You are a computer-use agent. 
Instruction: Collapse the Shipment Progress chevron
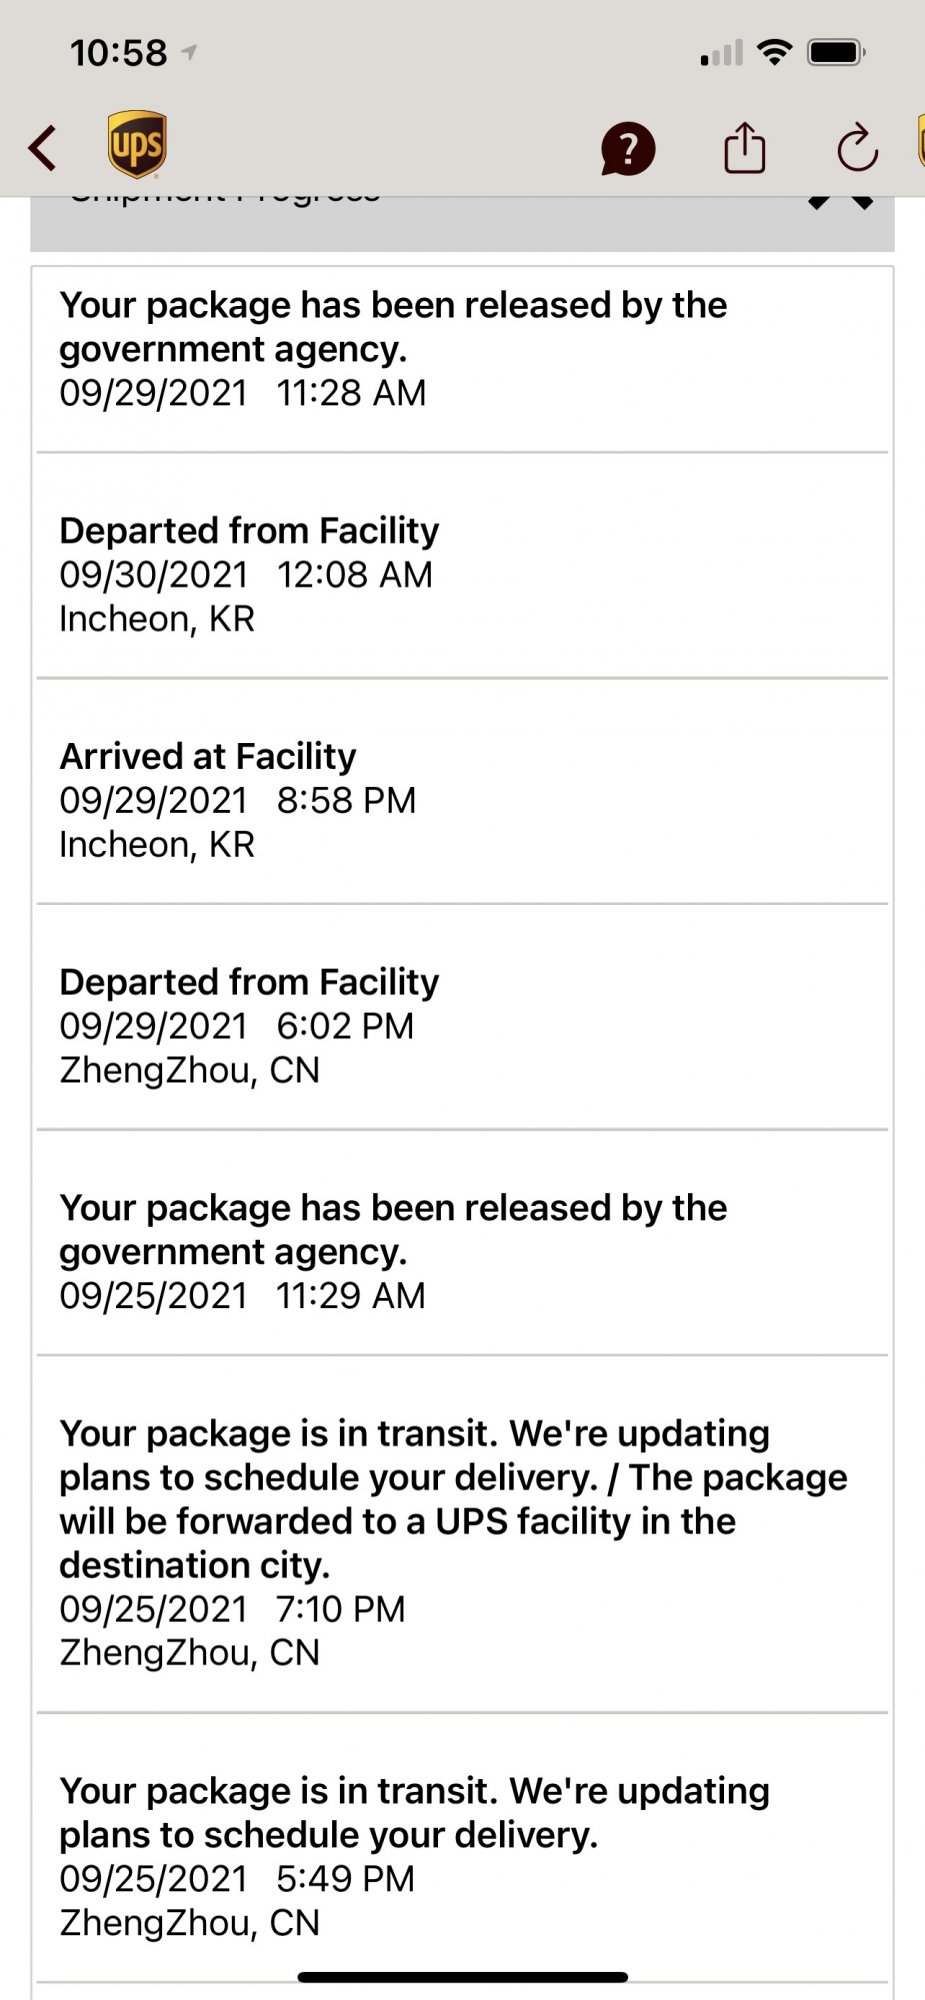click(x=841, y=203)
